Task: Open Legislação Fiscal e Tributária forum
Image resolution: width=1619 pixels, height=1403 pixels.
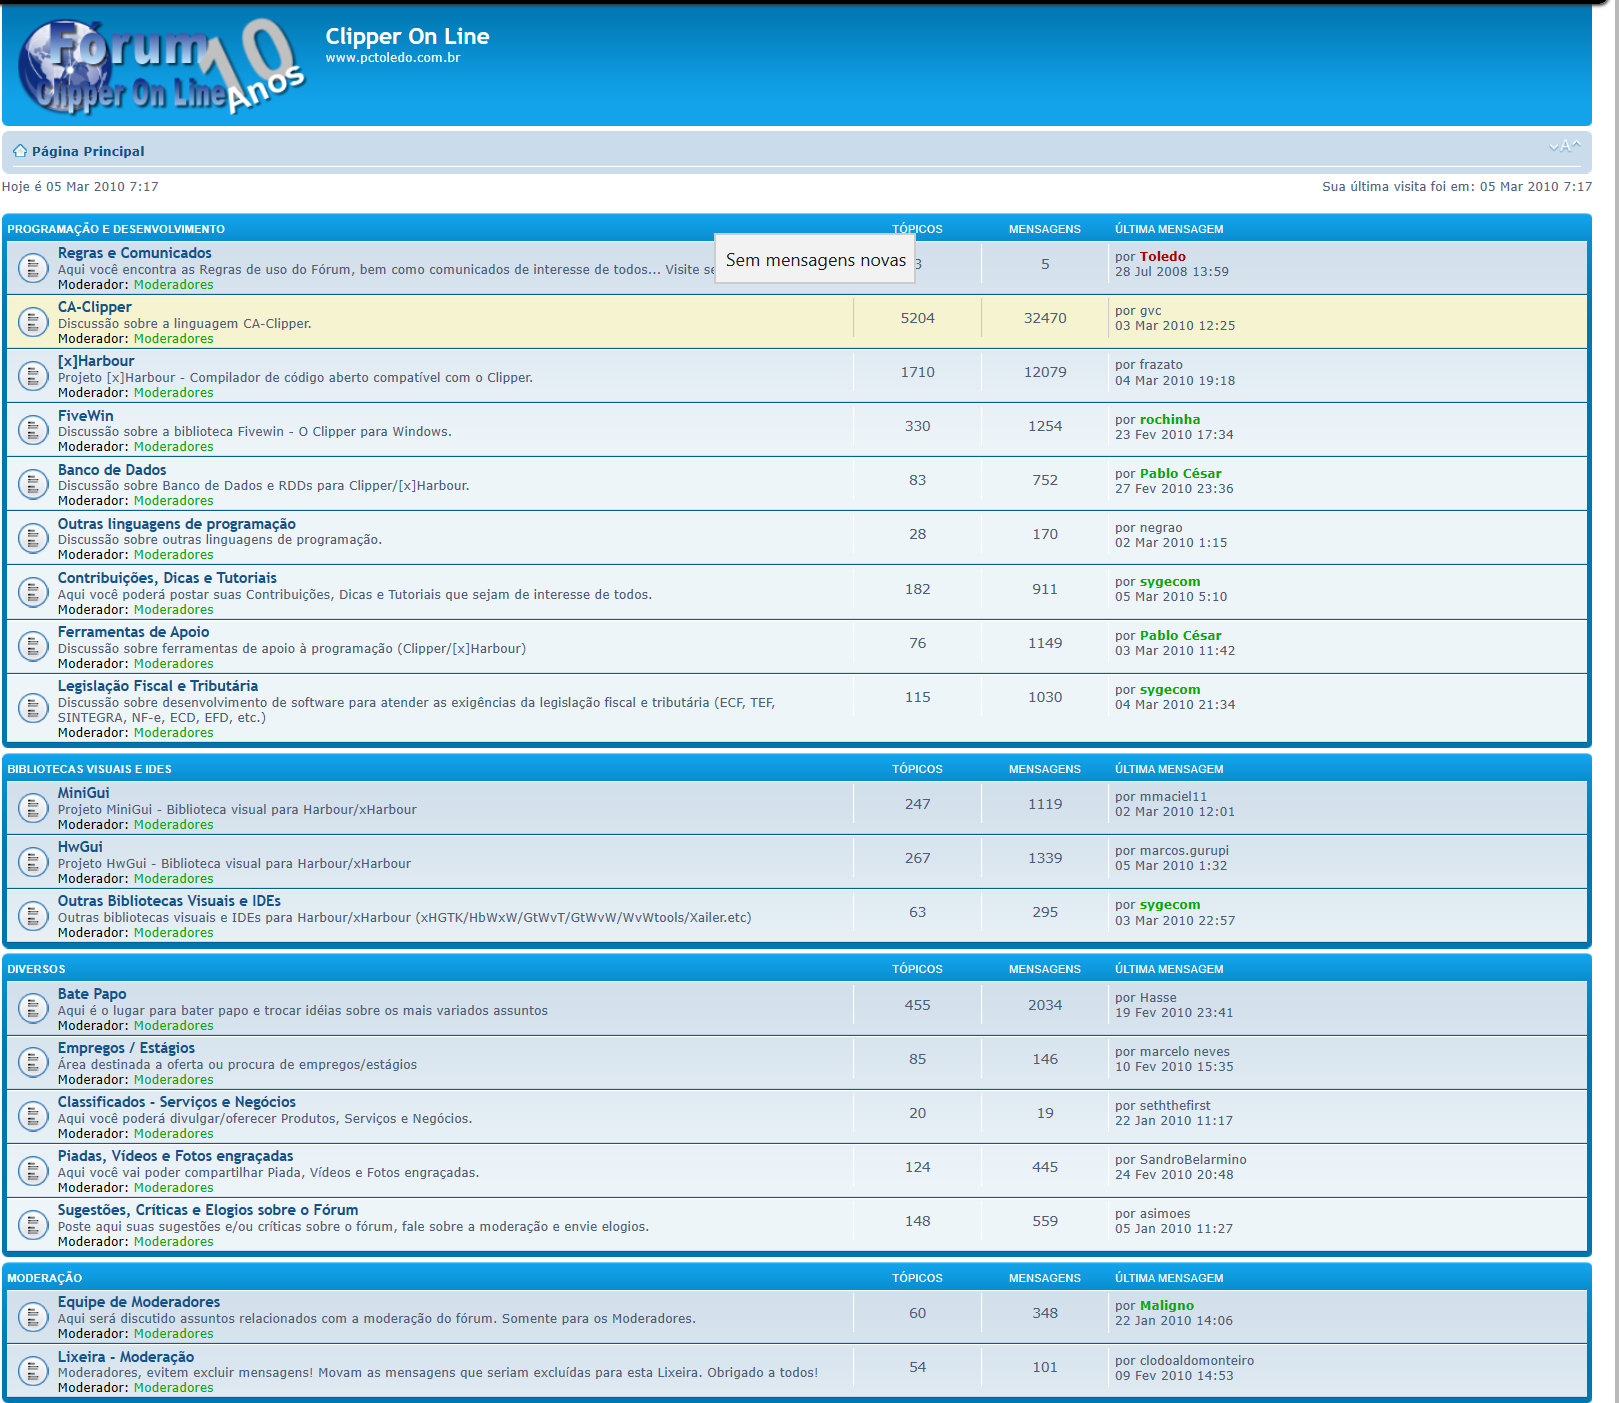Action: (158, 686)
